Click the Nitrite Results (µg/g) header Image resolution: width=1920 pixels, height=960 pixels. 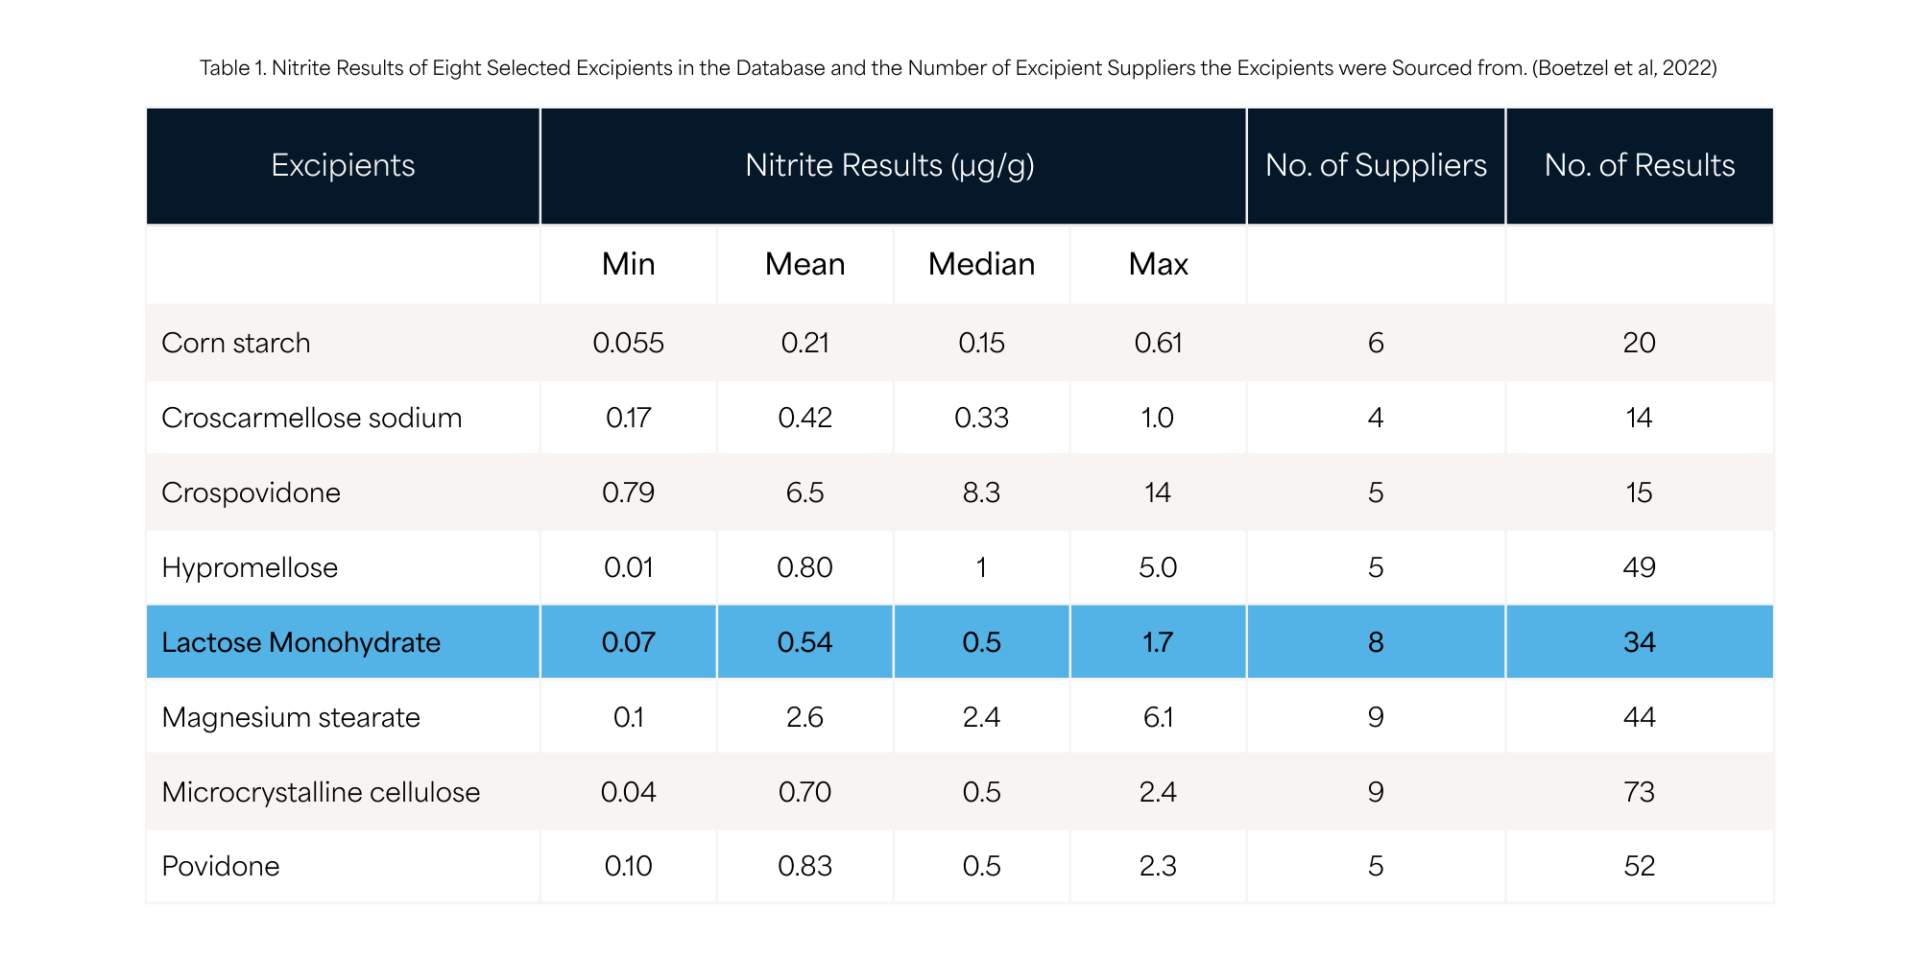pos(889,166)
